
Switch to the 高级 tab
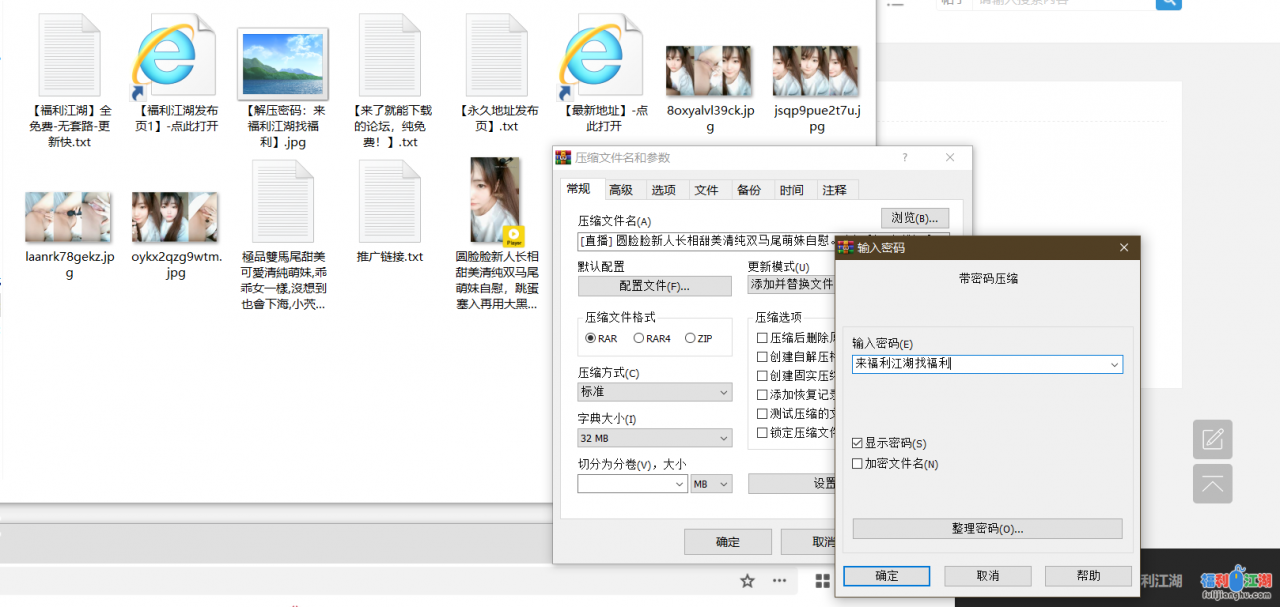621,188
